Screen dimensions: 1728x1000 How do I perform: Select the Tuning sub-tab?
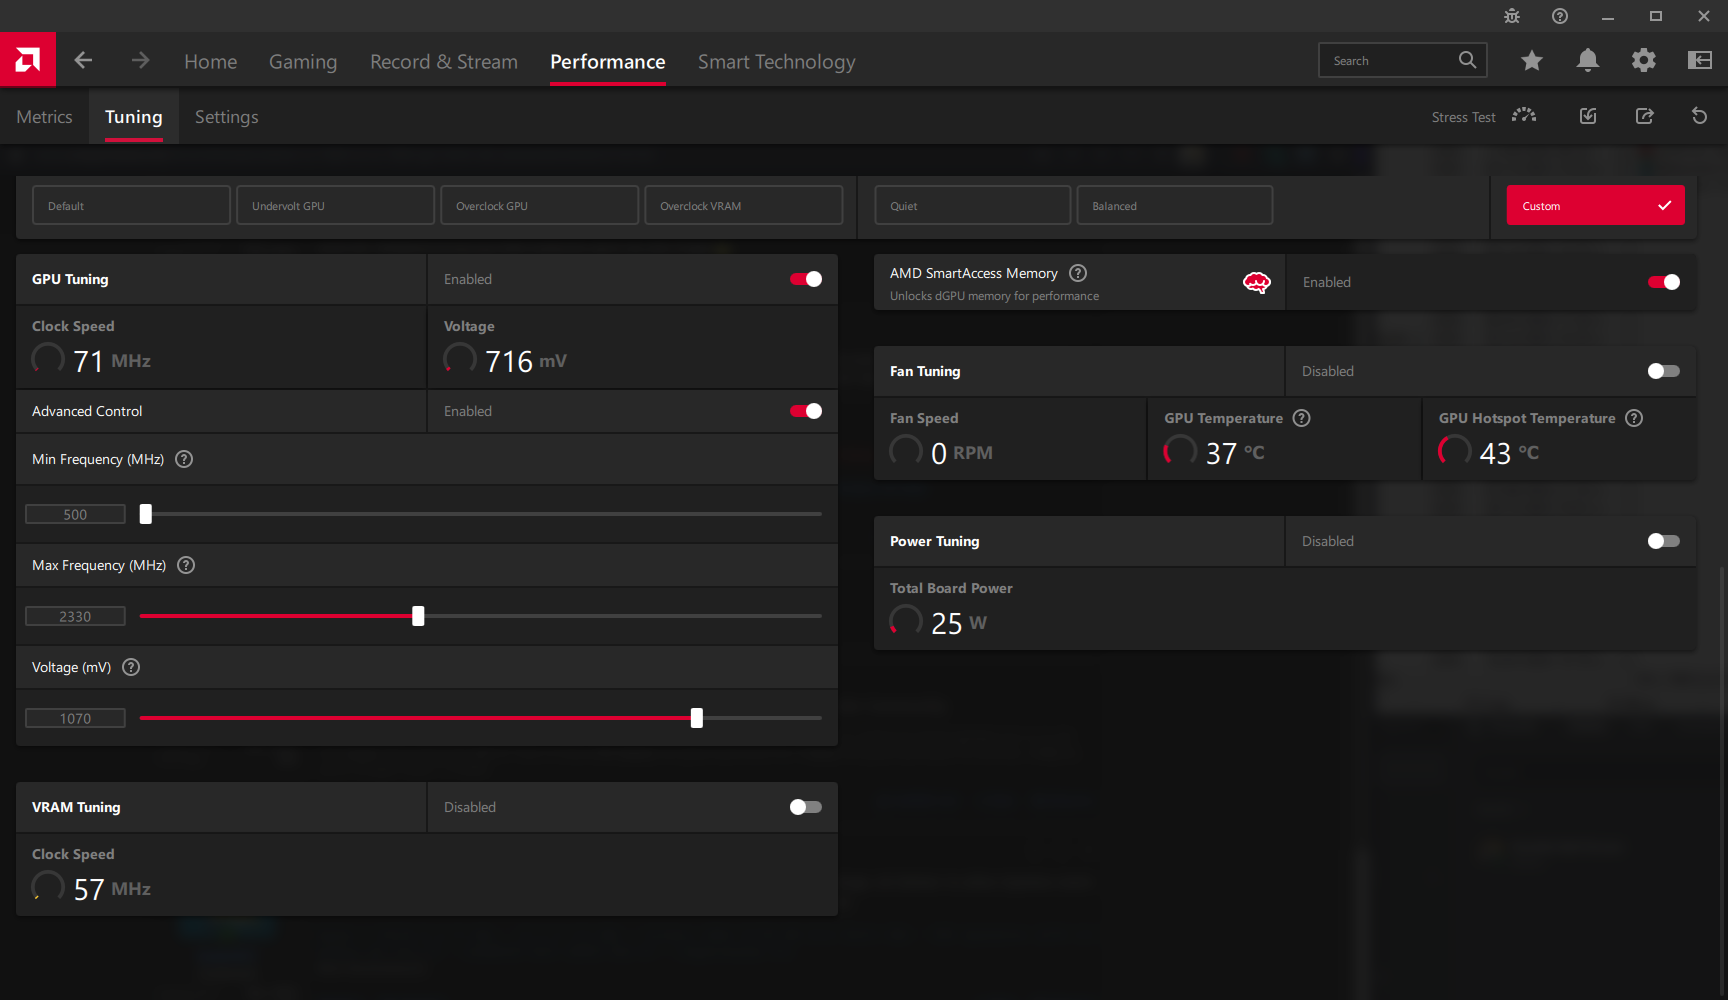(134, 117)
